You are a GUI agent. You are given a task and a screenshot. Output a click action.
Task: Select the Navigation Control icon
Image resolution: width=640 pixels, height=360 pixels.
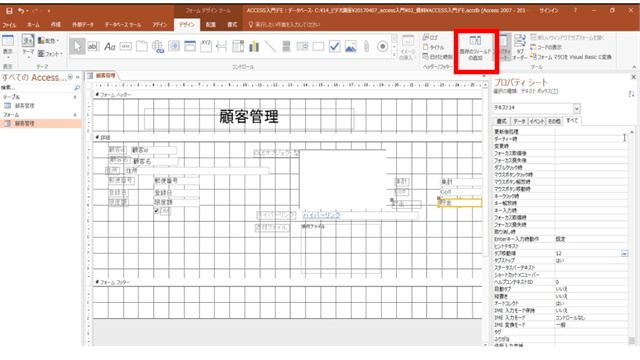(190, 47)
